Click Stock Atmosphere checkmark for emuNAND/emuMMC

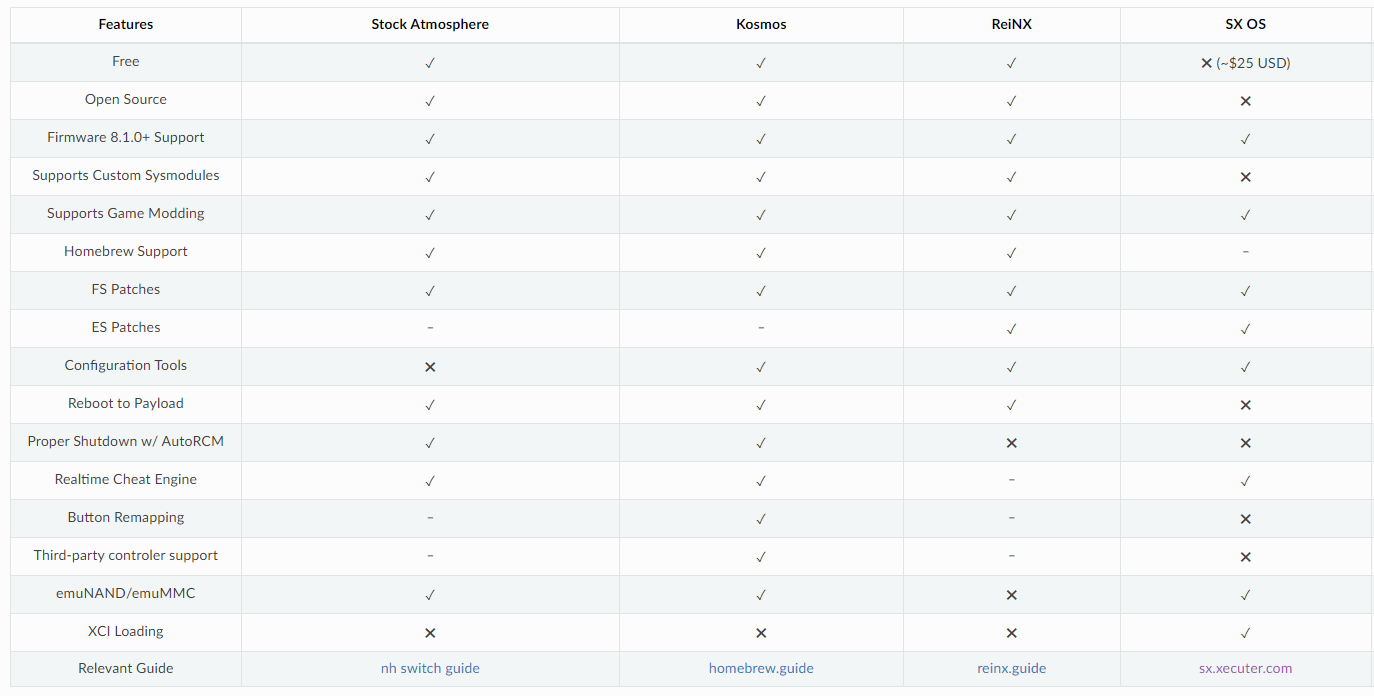430,595
